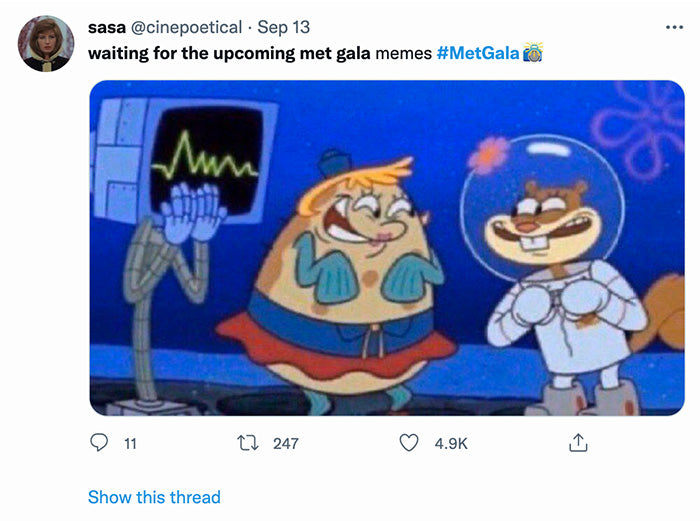Open the #MetGala hashtag
700x521 pixels.
point(478,53)
